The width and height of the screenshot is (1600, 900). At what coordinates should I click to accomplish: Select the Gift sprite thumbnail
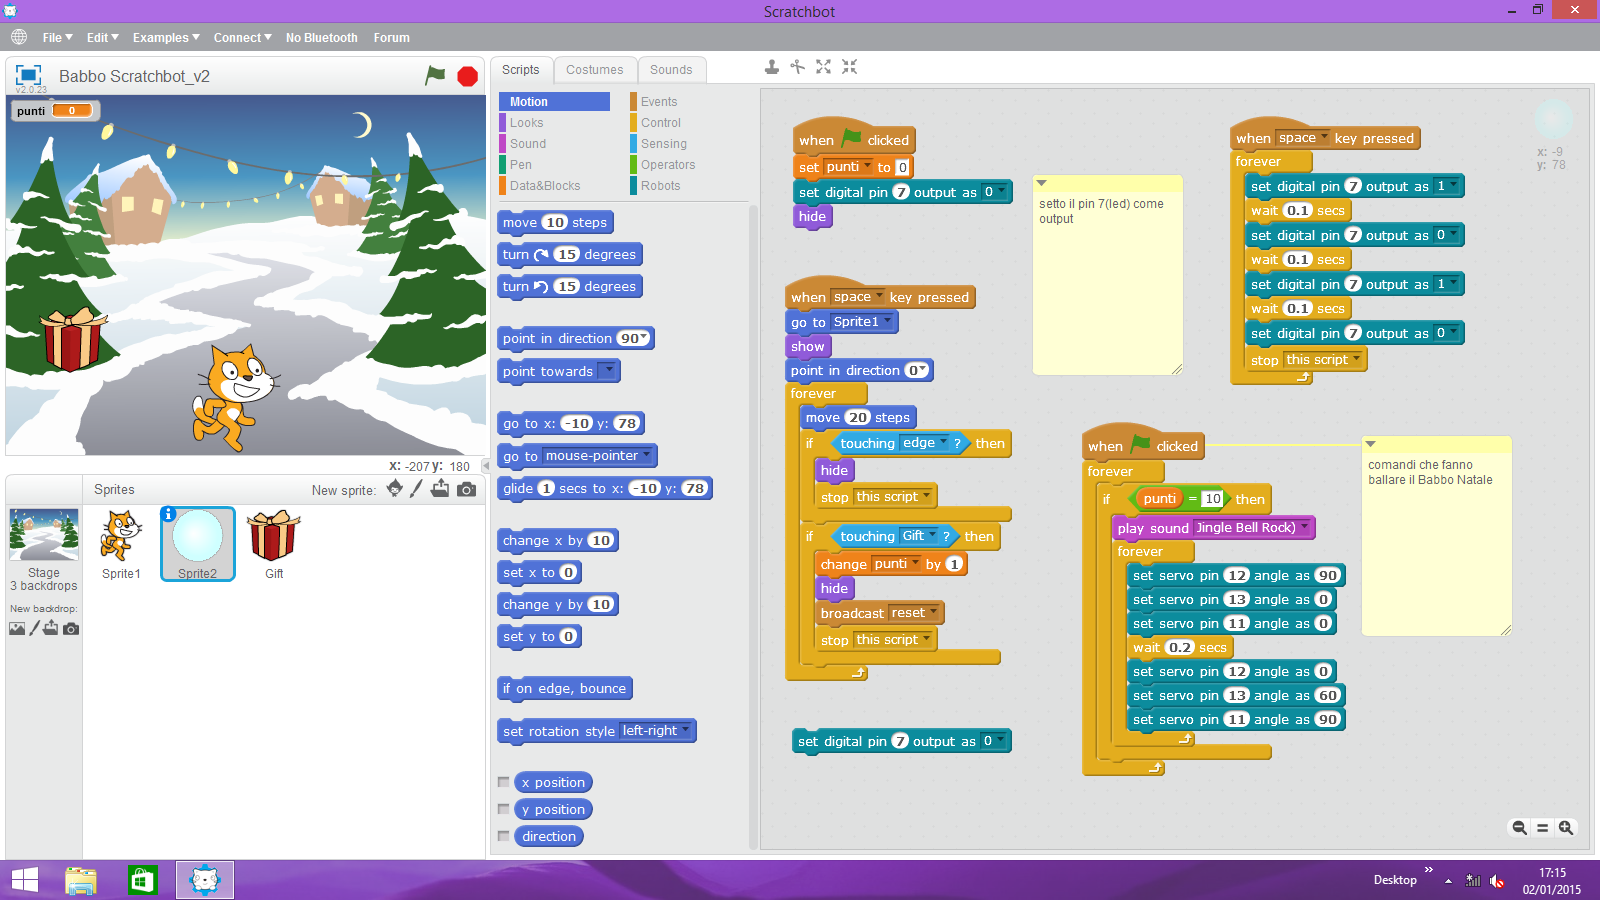click(x=274, y=544)
